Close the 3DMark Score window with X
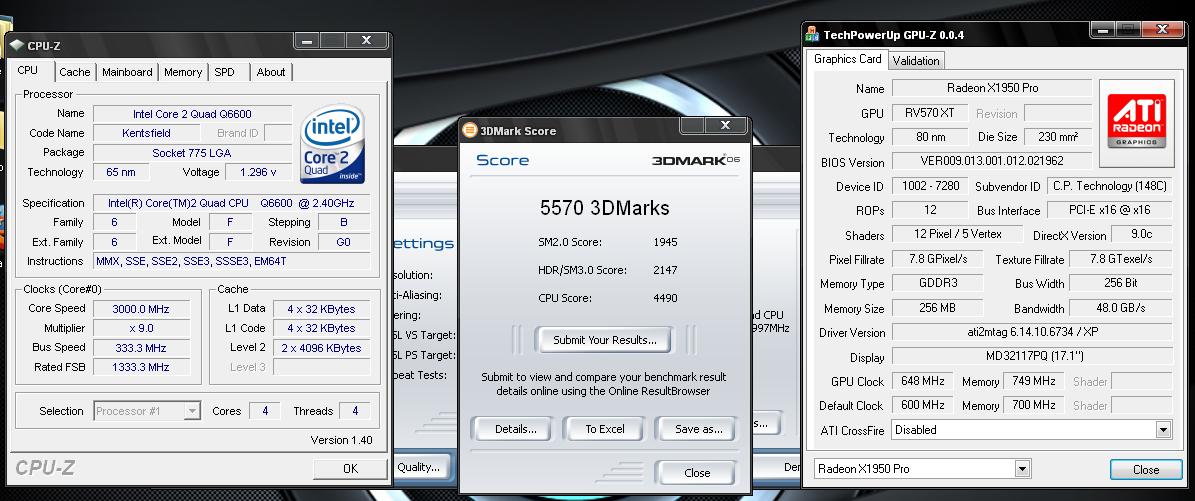Screen dimensions: 1195x501 pos(725,125)
